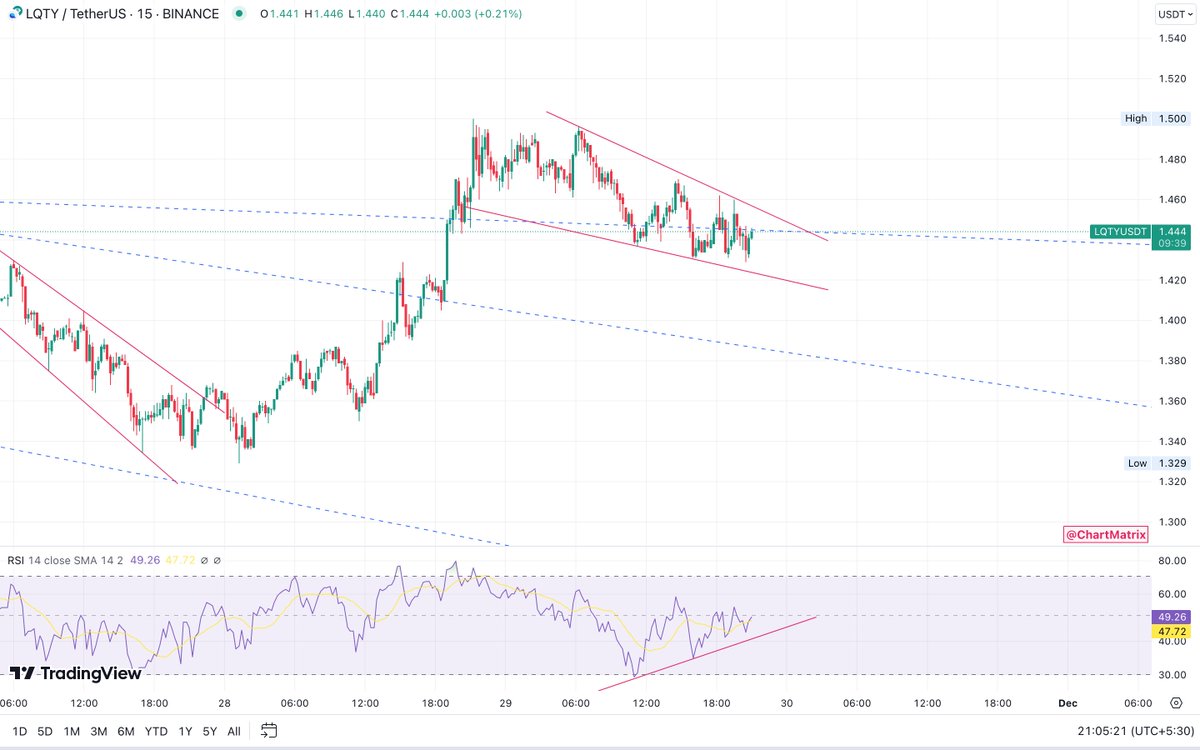The image size is (1200, 750).
Task: Select the YTD date range
Action: (156, 731)
